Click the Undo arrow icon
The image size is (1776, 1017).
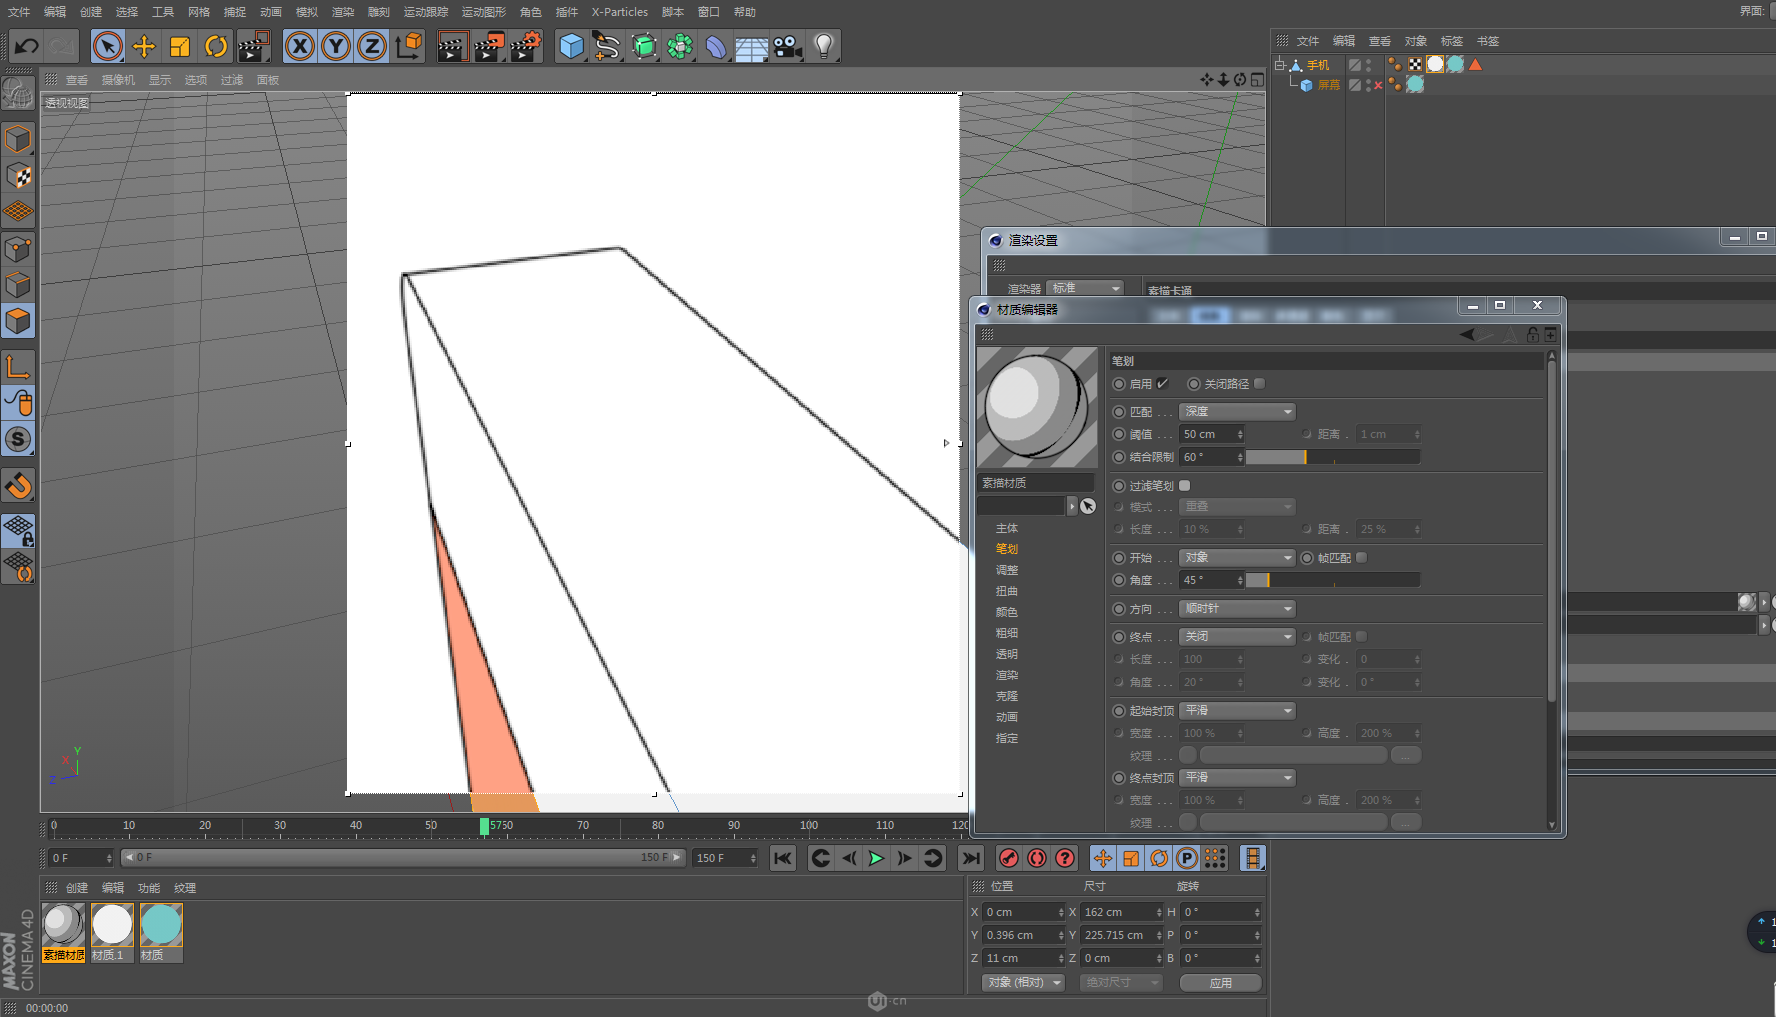27,46
